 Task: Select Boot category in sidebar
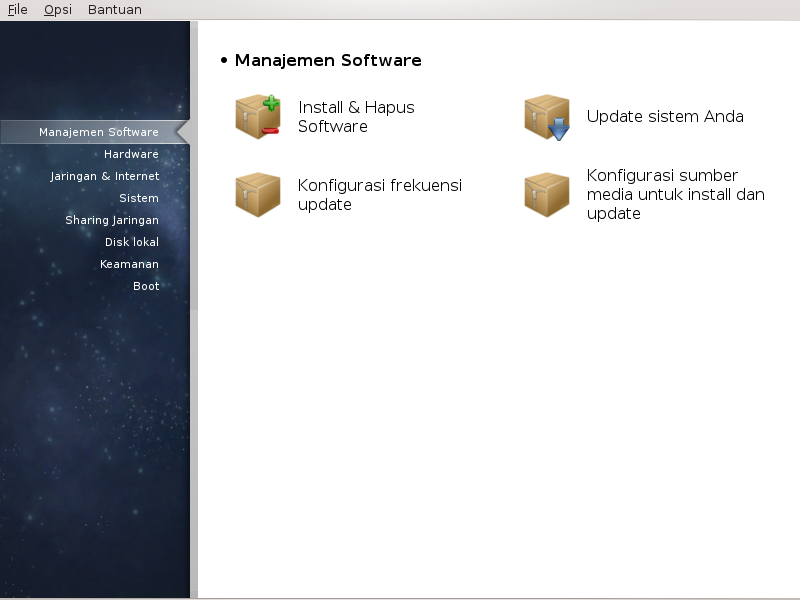click(x=146, y=286)
